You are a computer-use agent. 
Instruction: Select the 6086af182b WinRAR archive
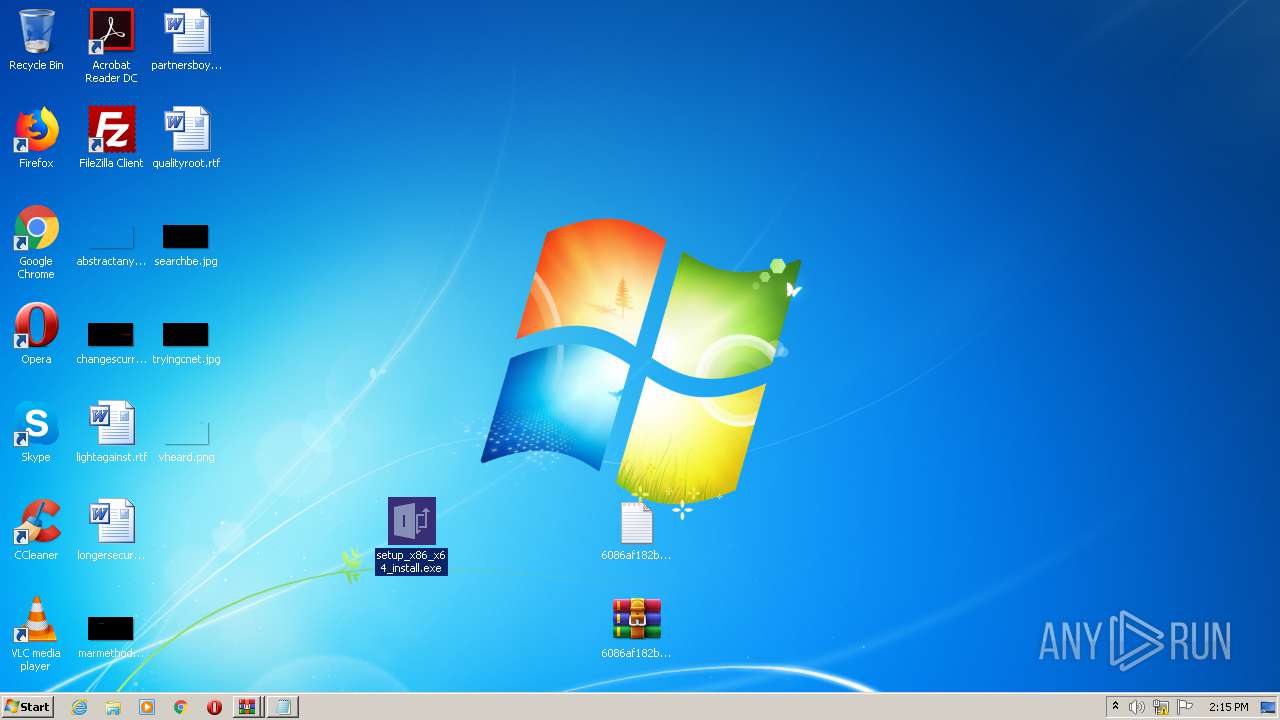636,628
